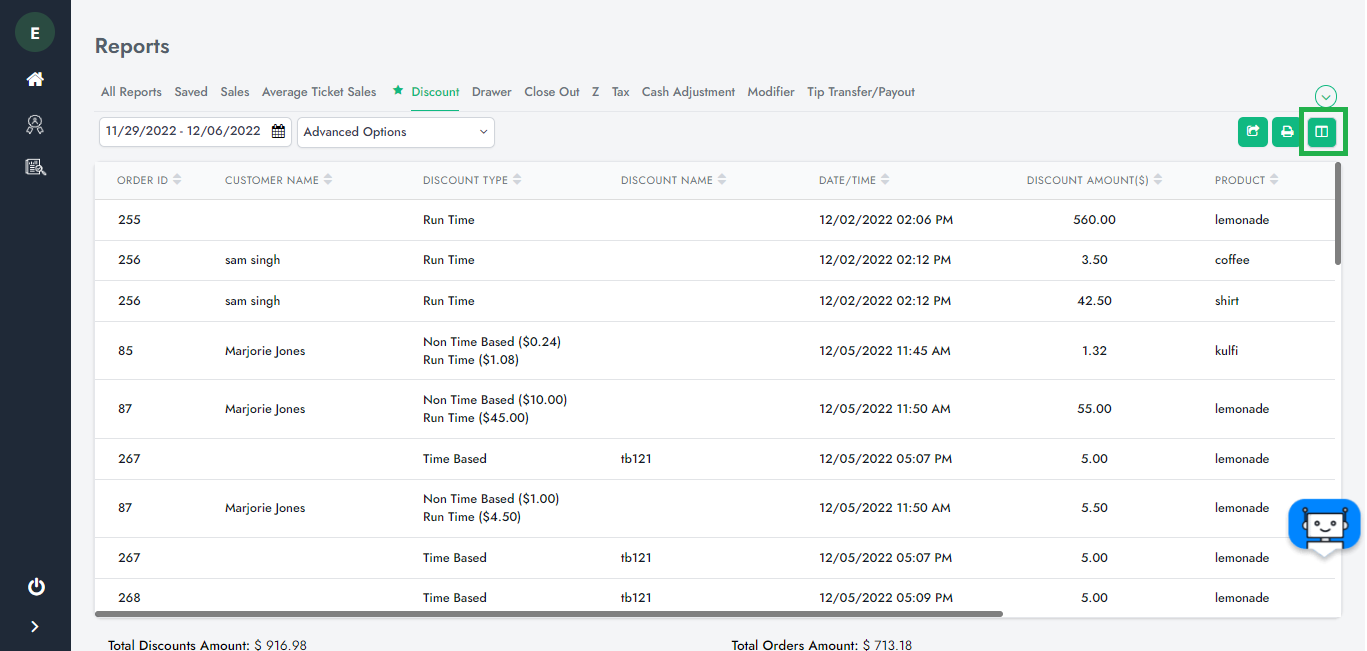Screen dimensions: 1367x651
Task: Switch to the Sales tab
Action: pos(235,92)
